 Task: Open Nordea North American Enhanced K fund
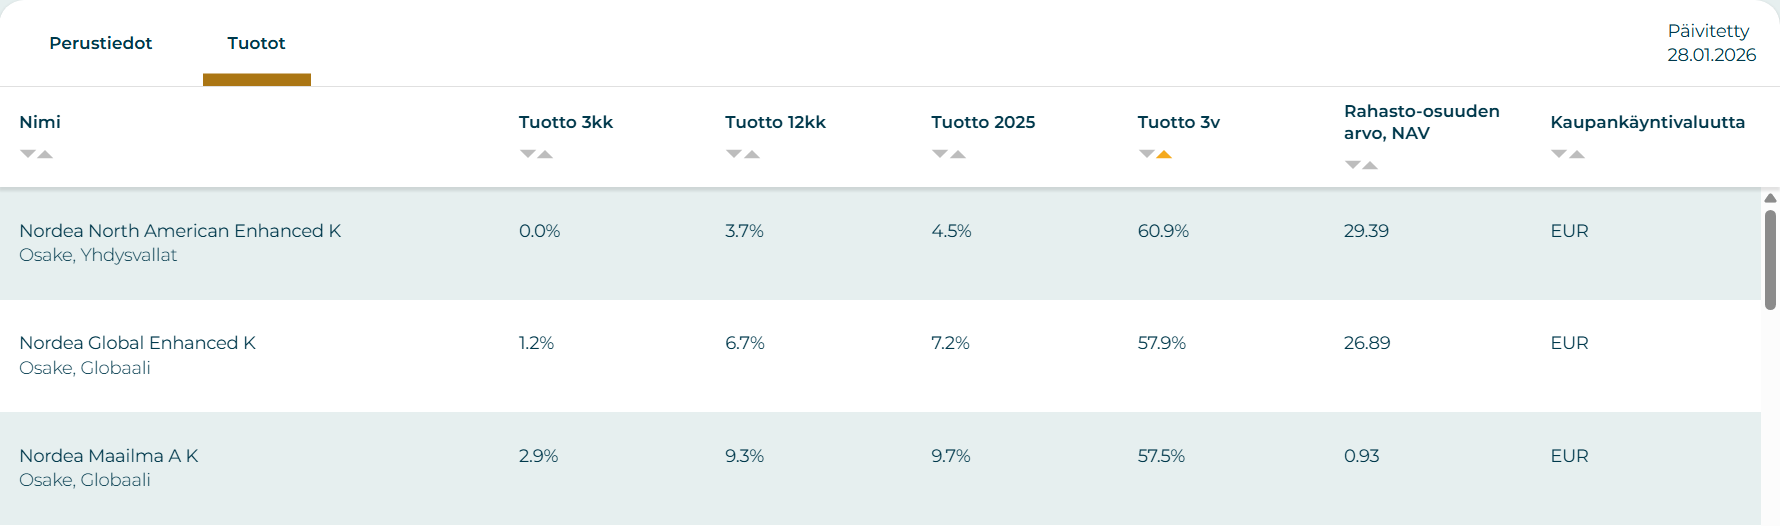tap(180, 231)
